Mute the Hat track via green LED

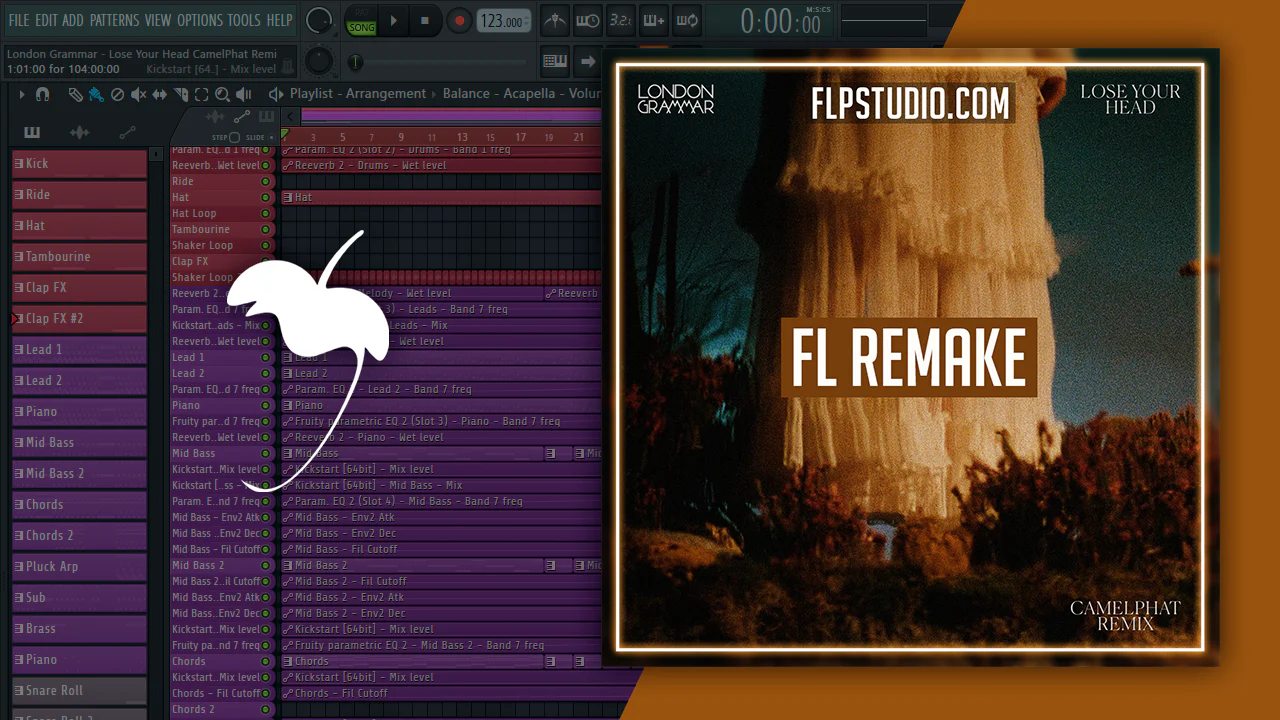tap(266, 198)
